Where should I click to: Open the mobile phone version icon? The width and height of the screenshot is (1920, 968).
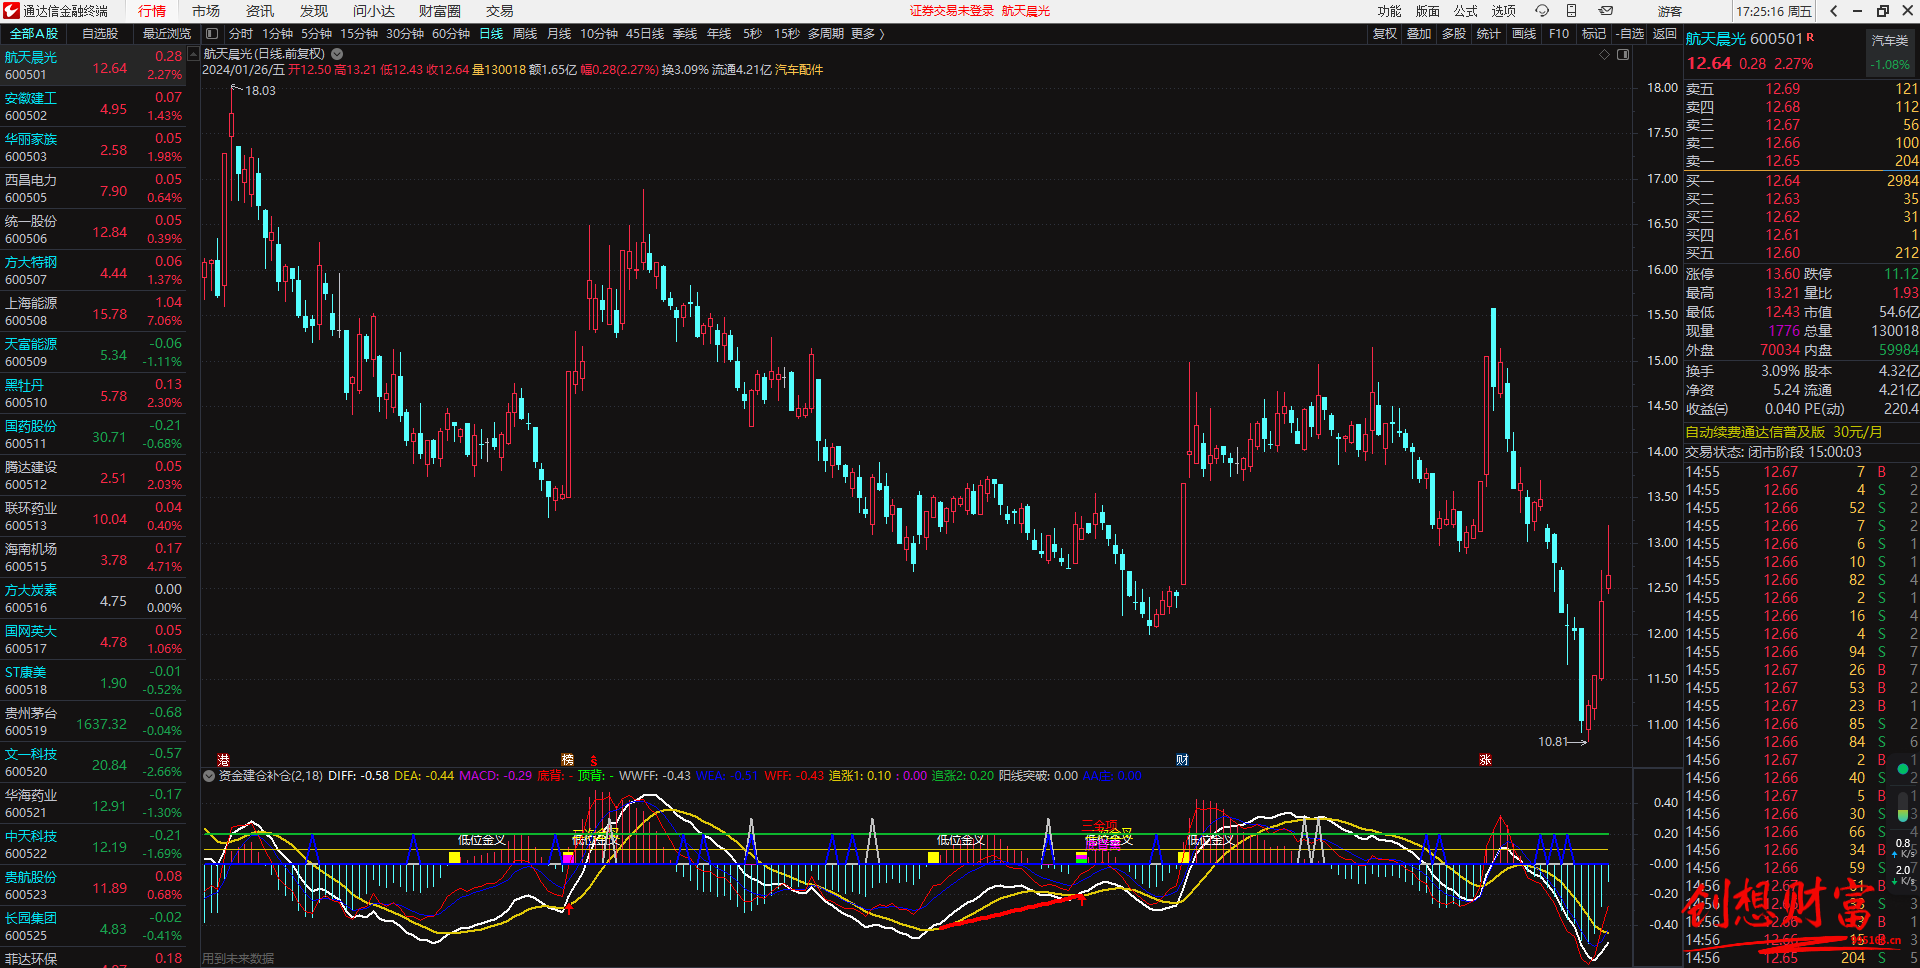click(1571, 11)
